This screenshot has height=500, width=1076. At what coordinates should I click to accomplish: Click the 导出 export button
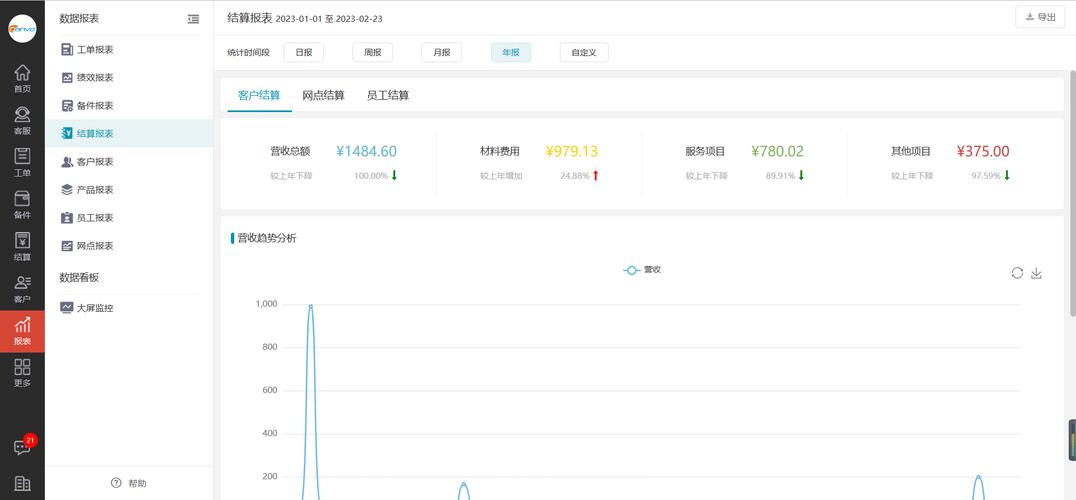tap(1040, 17)
